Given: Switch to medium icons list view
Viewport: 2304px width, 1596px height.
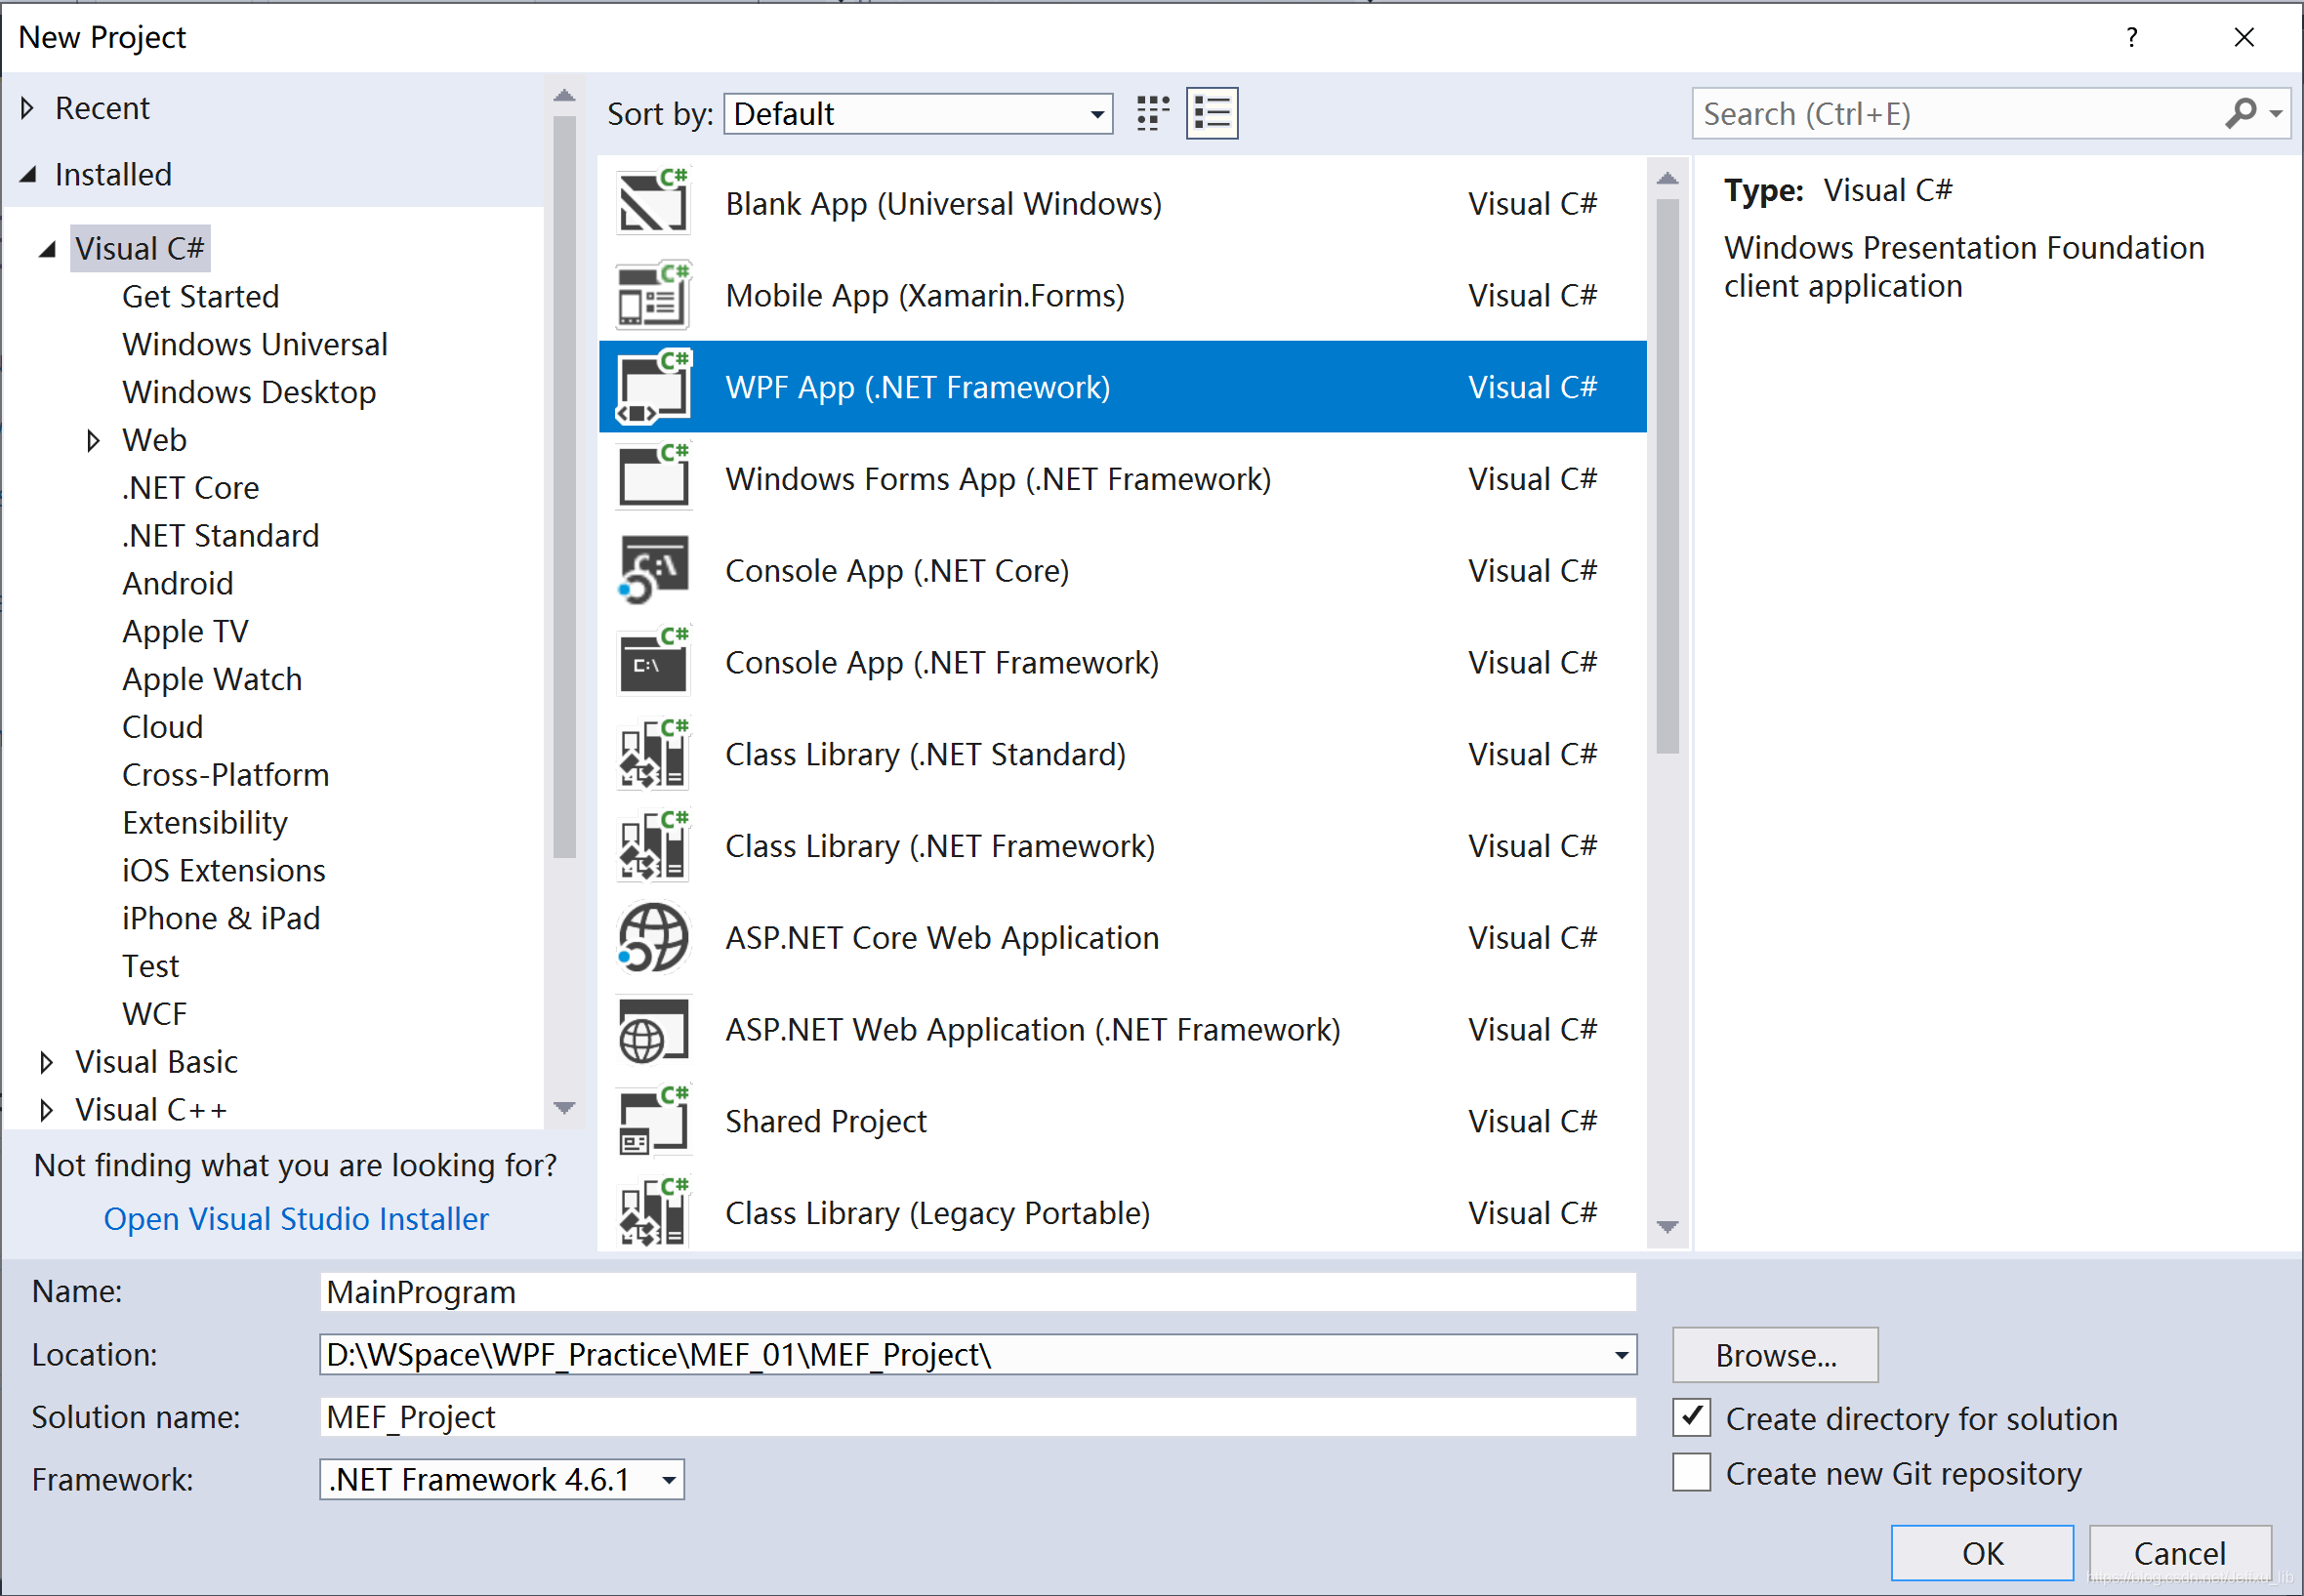Looking at the screenshot, I should pos(1212,113).
